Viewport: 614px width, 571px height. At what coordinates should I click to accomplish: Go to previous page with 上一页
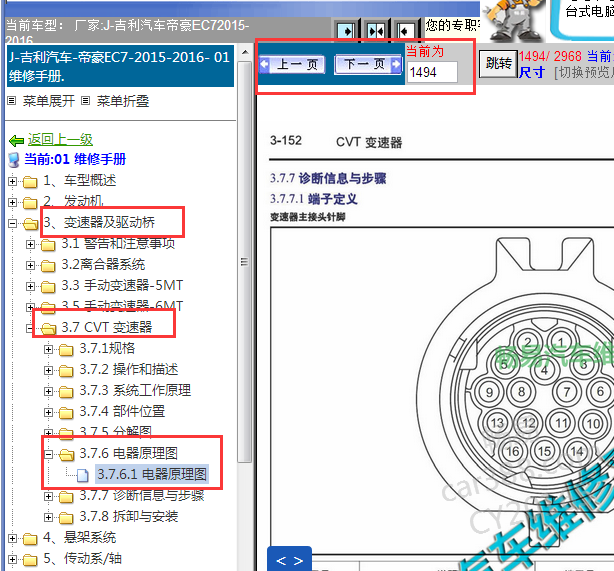tap(292, 64)
